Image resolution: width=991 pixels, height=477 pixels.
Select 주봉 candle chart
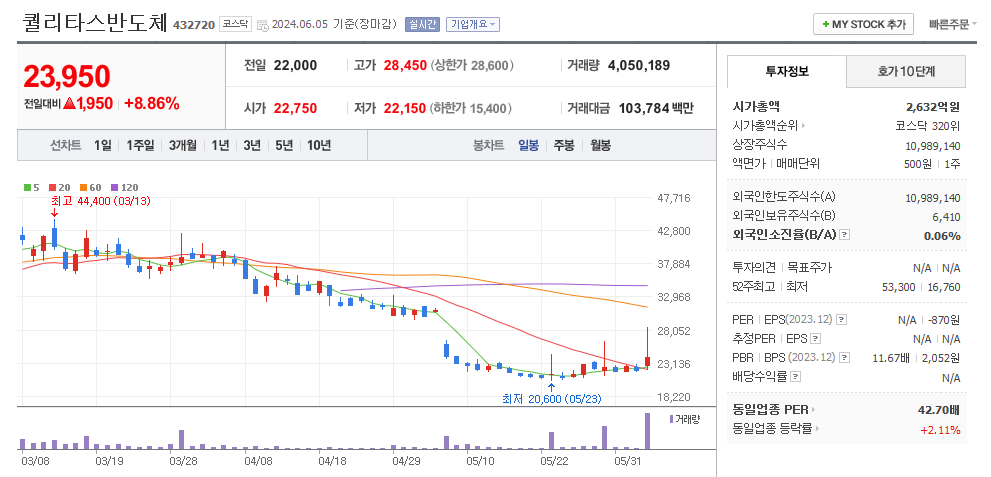564,145
